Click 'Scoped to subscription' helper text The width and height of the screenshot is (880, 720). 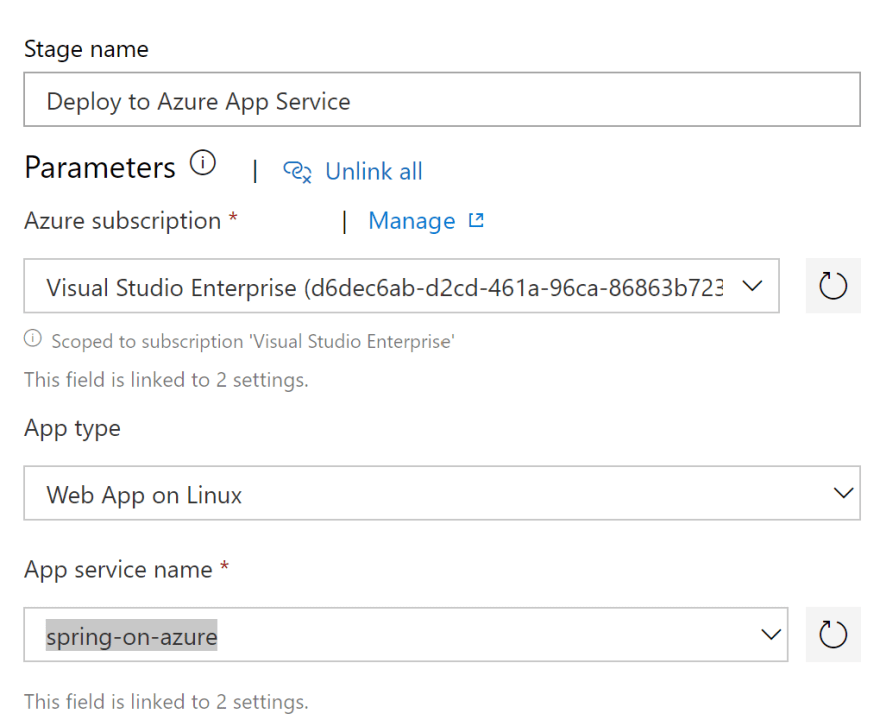click(x=253, y=341)
